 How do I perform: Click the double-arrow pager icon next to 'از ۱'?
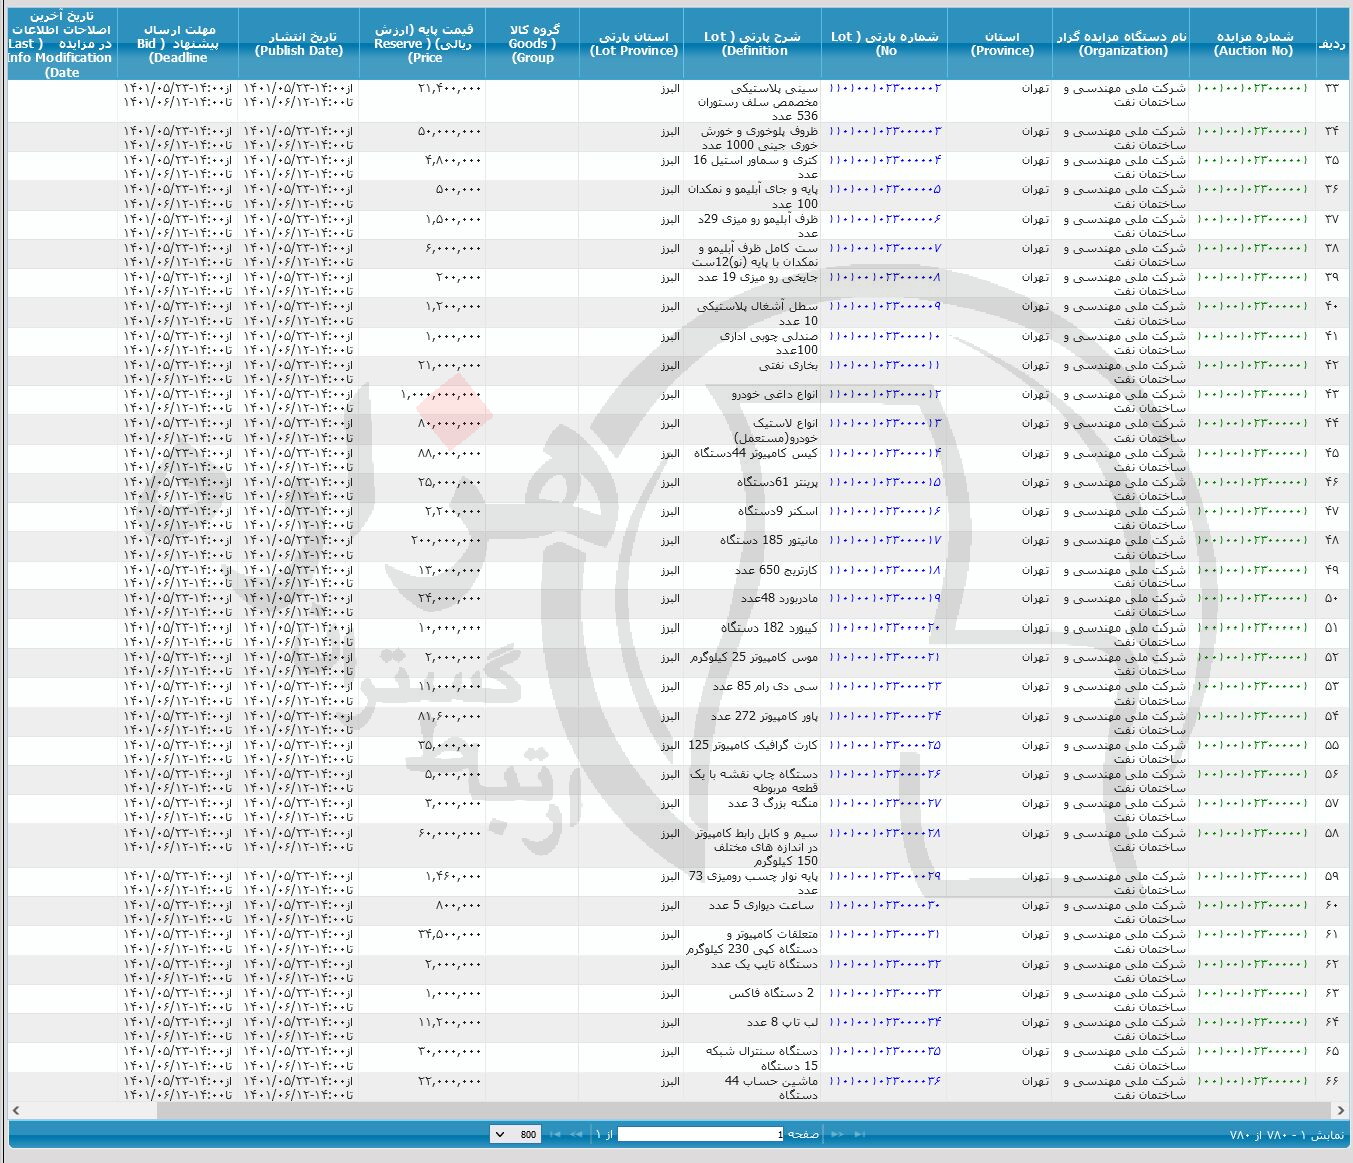[x=575, y=1134]
